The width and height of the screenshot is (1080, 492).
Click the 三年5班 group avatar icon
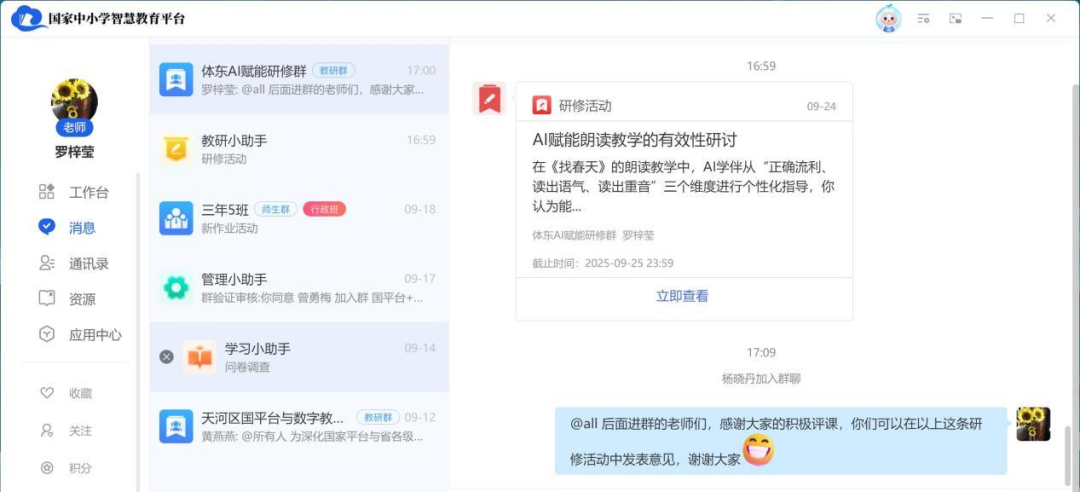(176, 218)
